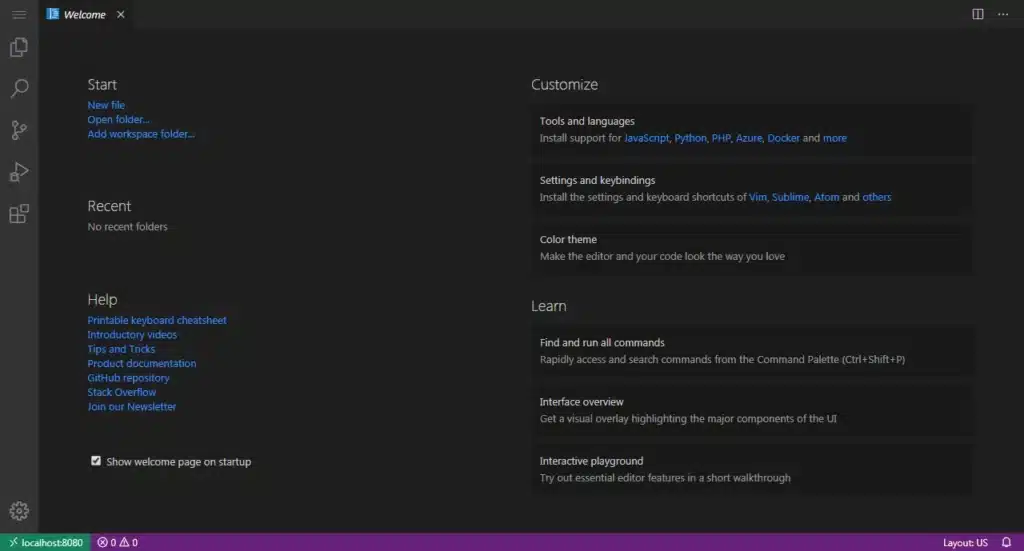Click 'more' in Tools and languages

(835, 138)
